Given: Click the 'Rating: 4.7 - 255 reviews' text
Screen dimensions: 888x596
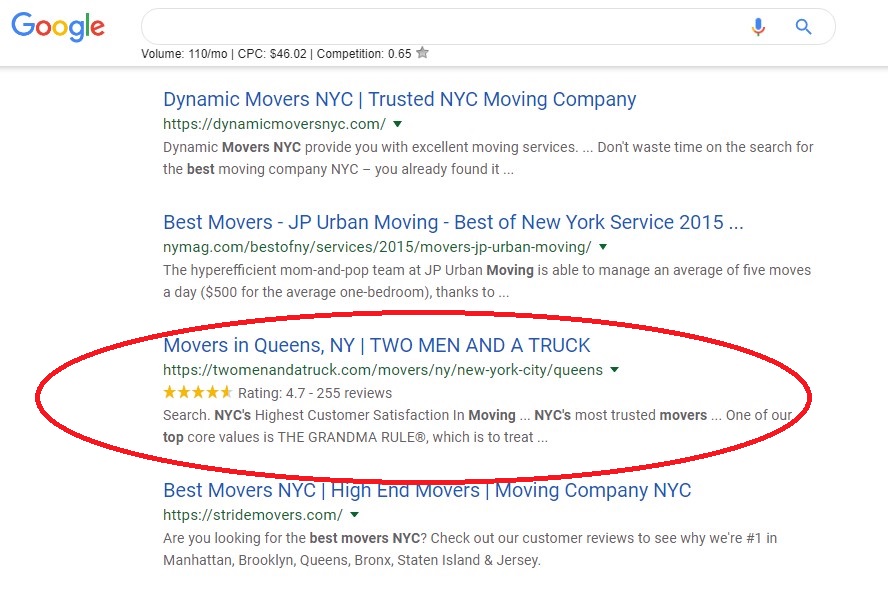Looking at the screenshot, I should tap(315, 393).
